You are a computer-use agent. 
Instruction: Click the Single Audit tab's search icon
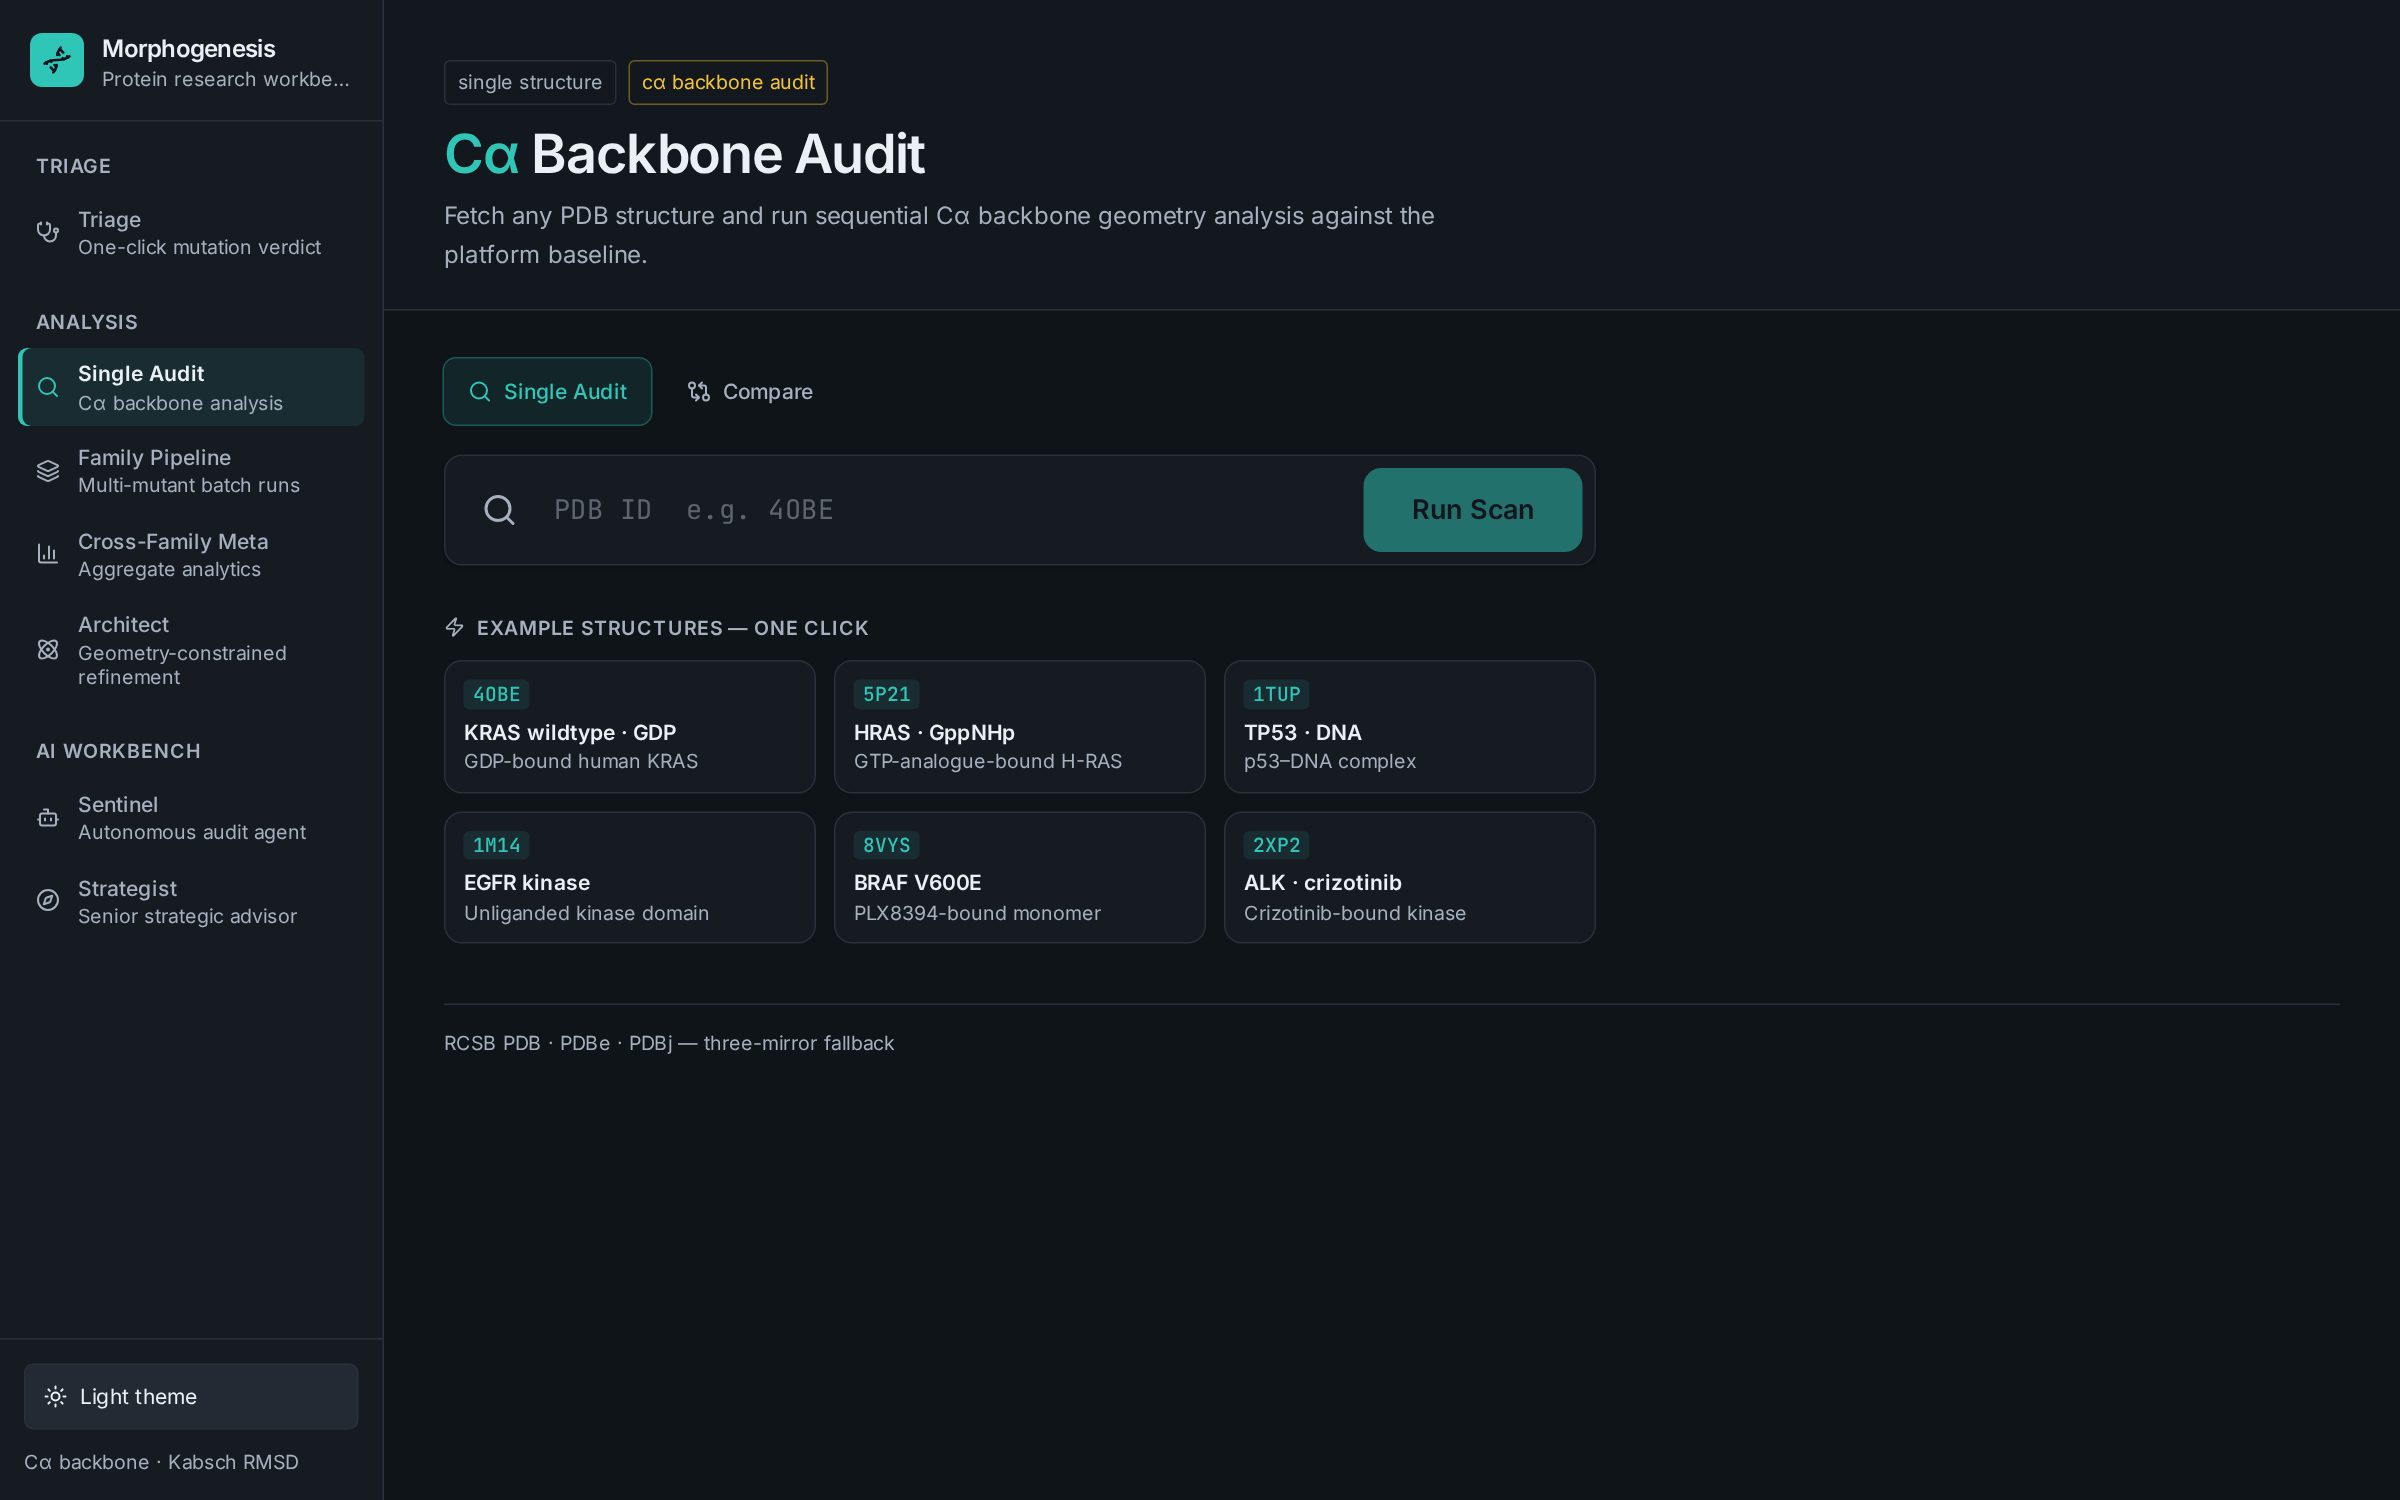480,392
